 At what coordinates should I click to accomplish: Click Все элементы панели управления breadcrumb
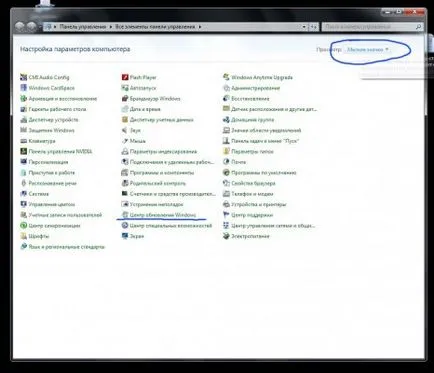[155, 27]
